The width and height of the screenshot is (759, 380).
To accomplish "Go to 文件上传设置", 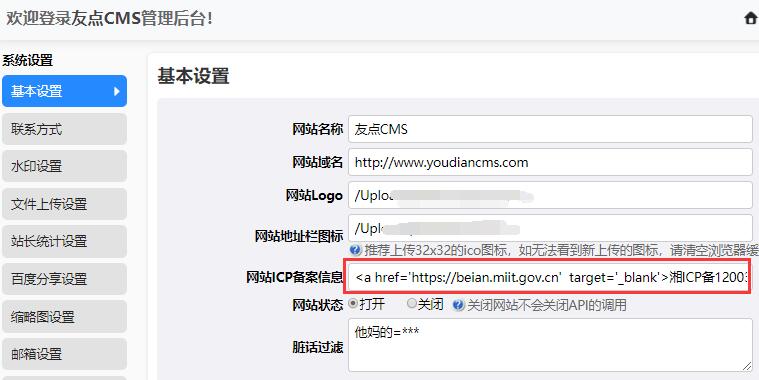I will pos(64,204).
